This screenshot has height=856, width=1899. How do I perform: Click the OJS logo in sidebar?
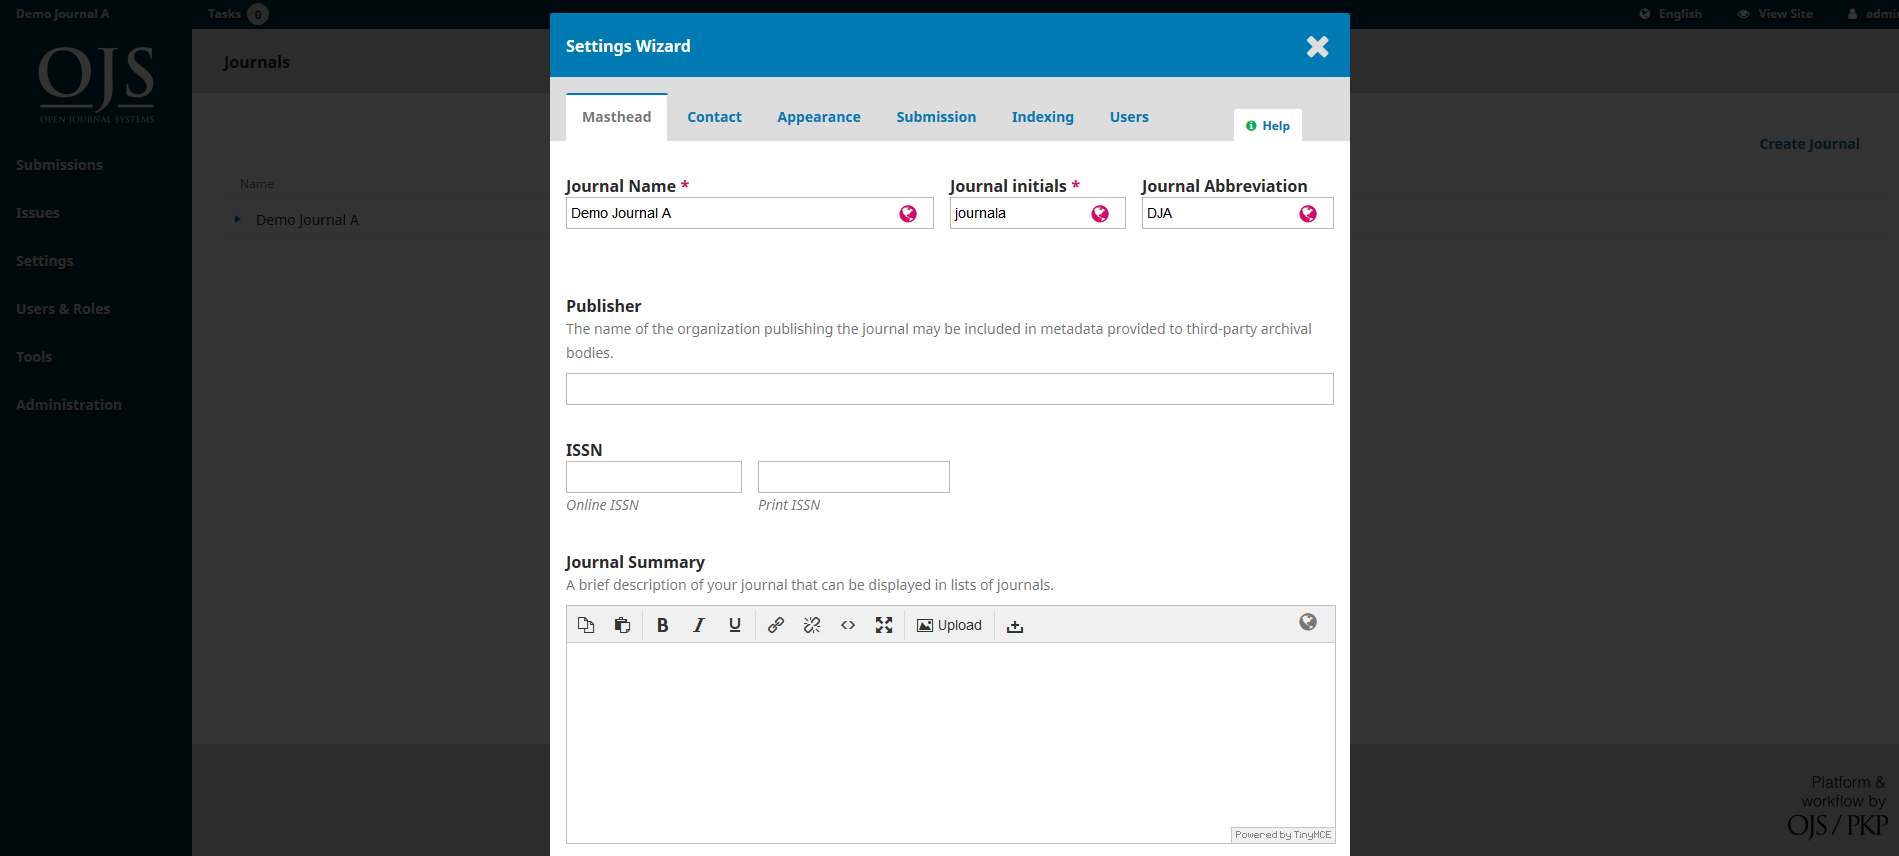click(96, 84)
